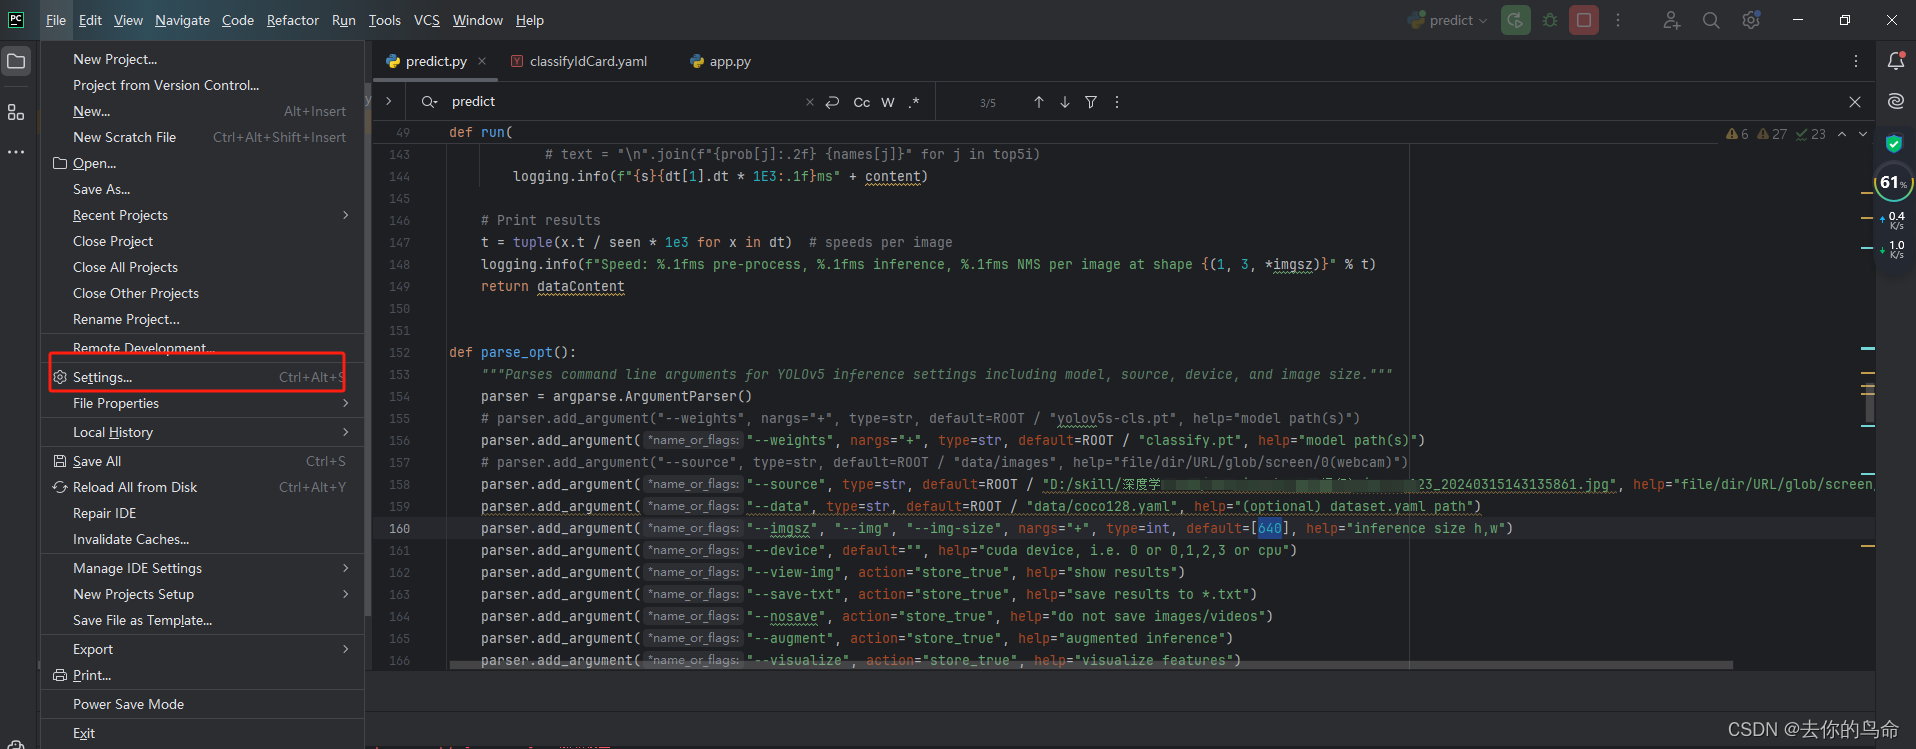Select Invalidate Caches... entry

pyautogui.click(x=202, y=539)
